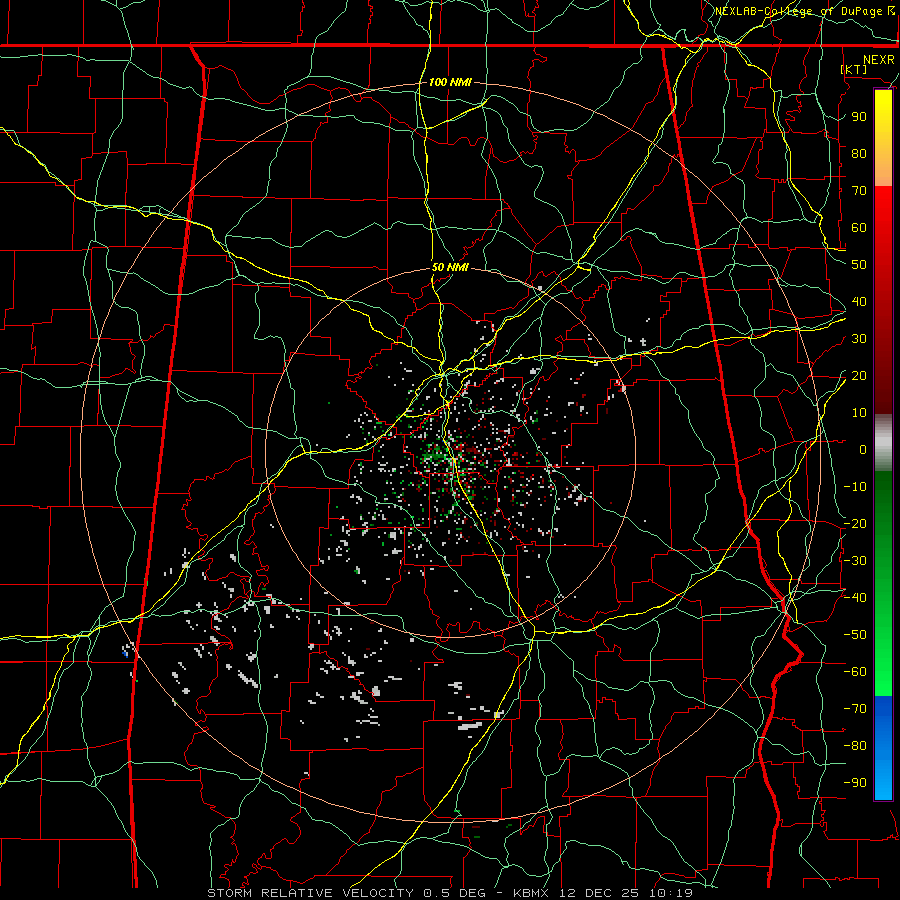Click the -20 value on the velocity scale

pyautogui.click(x=855, y=524)
